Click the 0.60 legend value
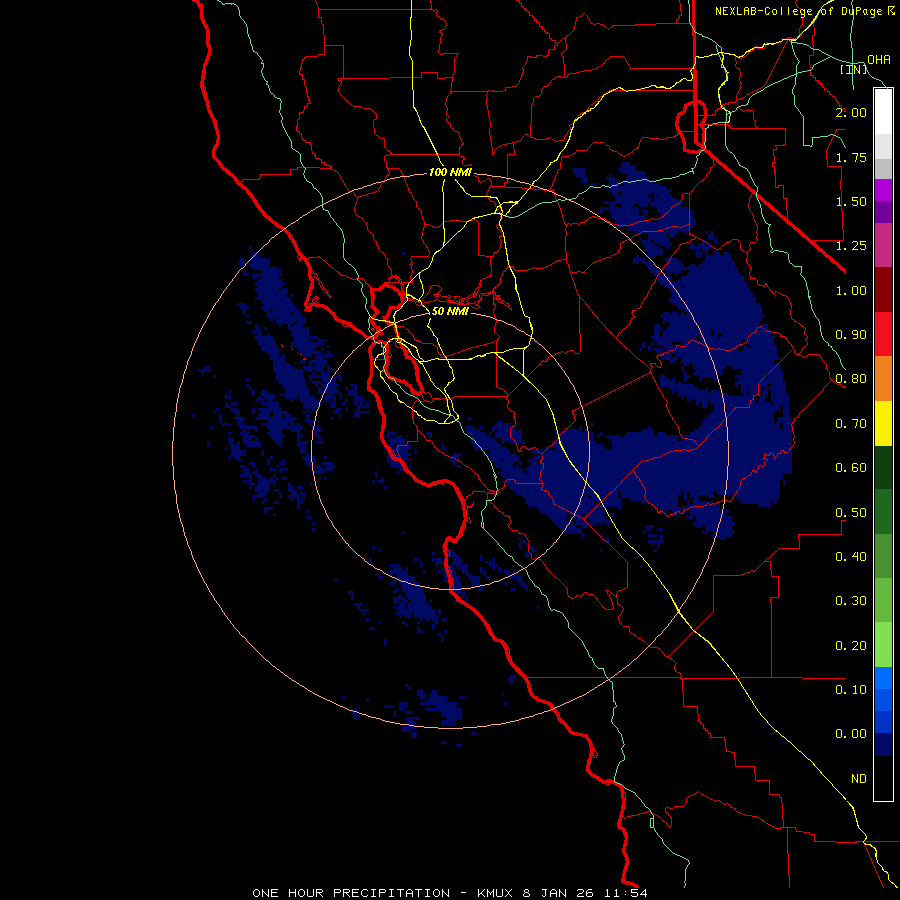The height and width of the screenshot is (900, 900). pos(851,468)
